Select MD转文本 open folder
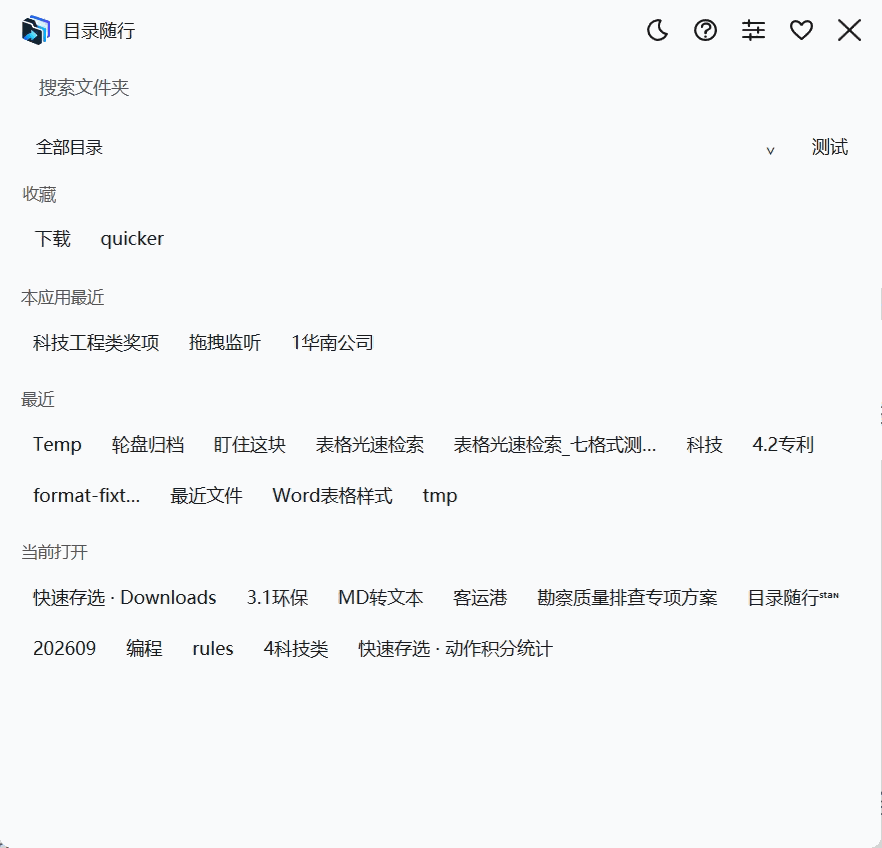The image size is (882, 848). [380, 597]
